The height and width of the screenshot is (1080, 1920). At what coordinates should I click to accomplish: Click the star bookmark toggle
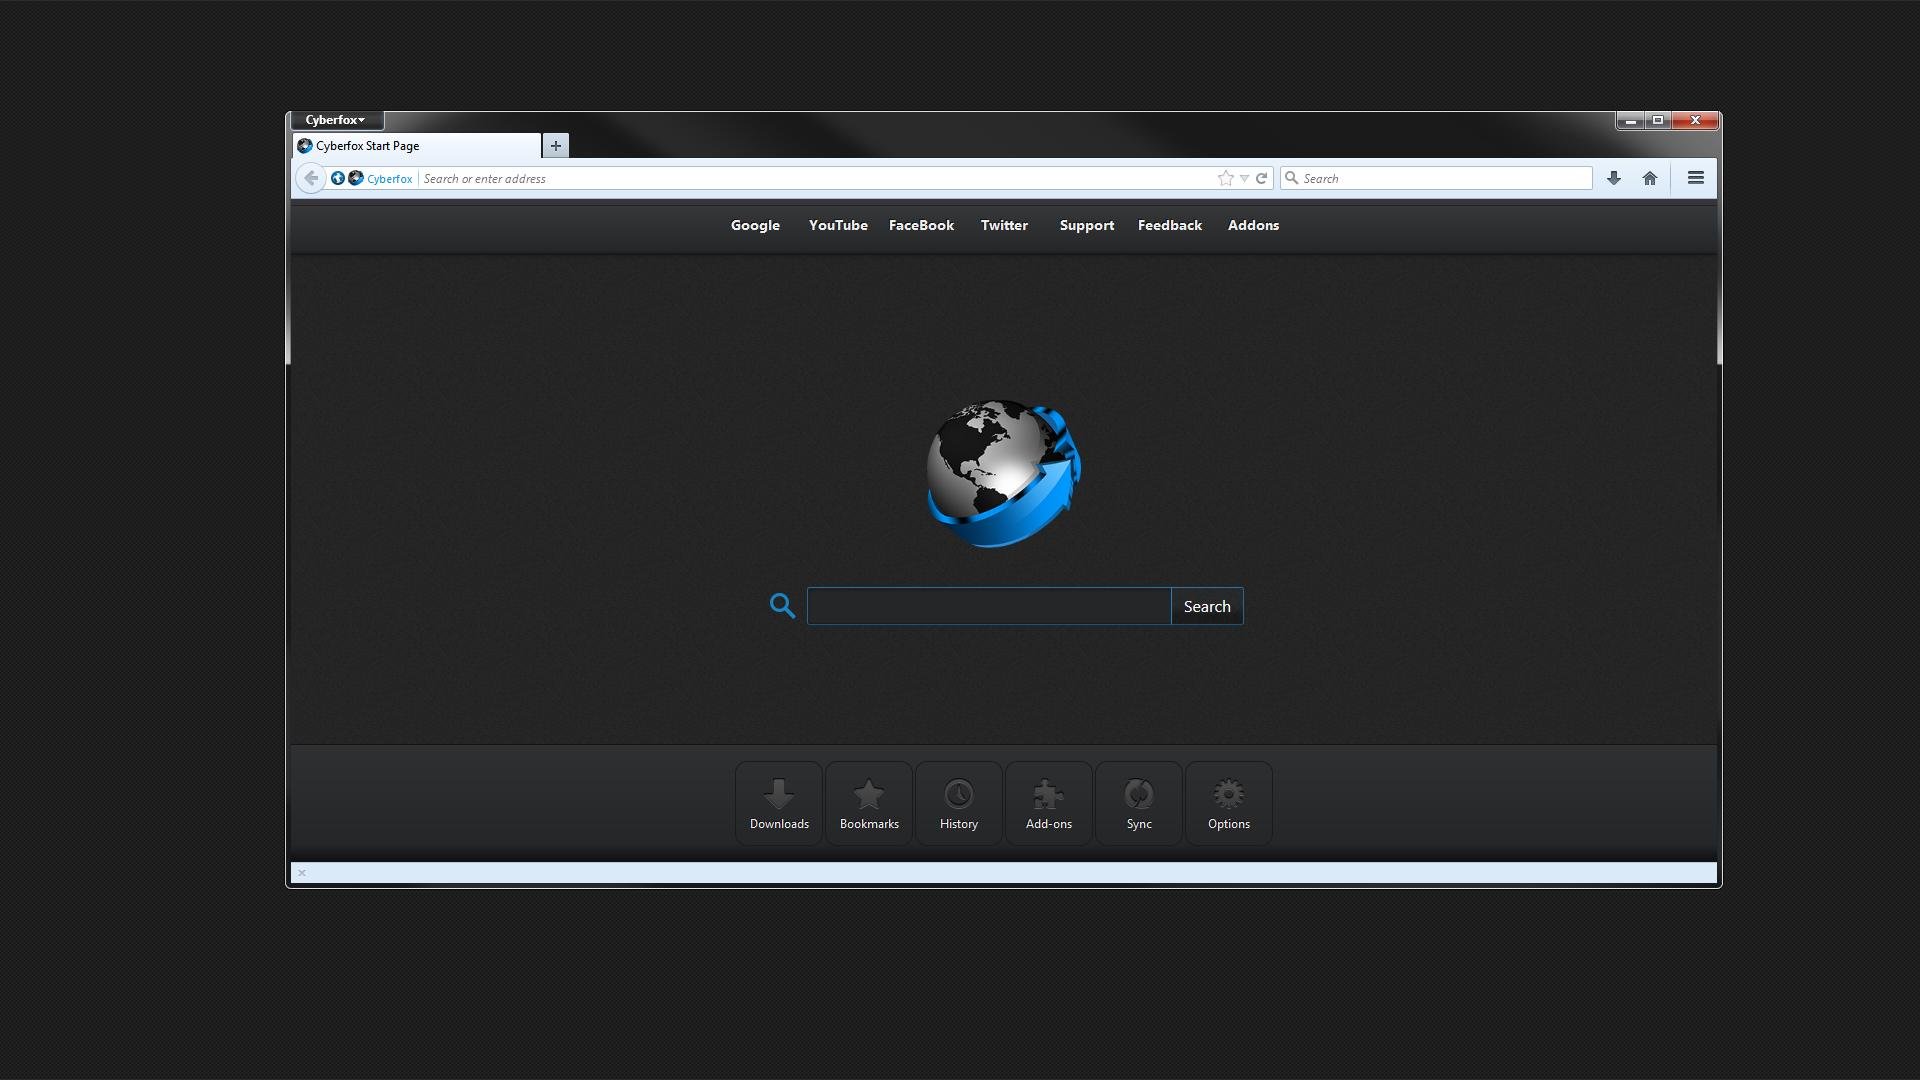(1224, 178)
